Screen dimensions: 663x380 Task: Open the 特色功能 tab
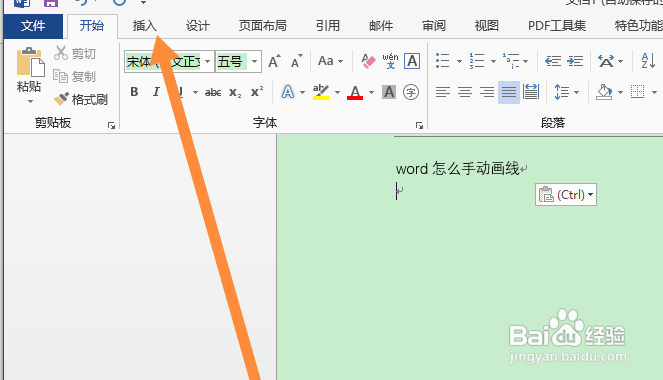click(638, 26)
